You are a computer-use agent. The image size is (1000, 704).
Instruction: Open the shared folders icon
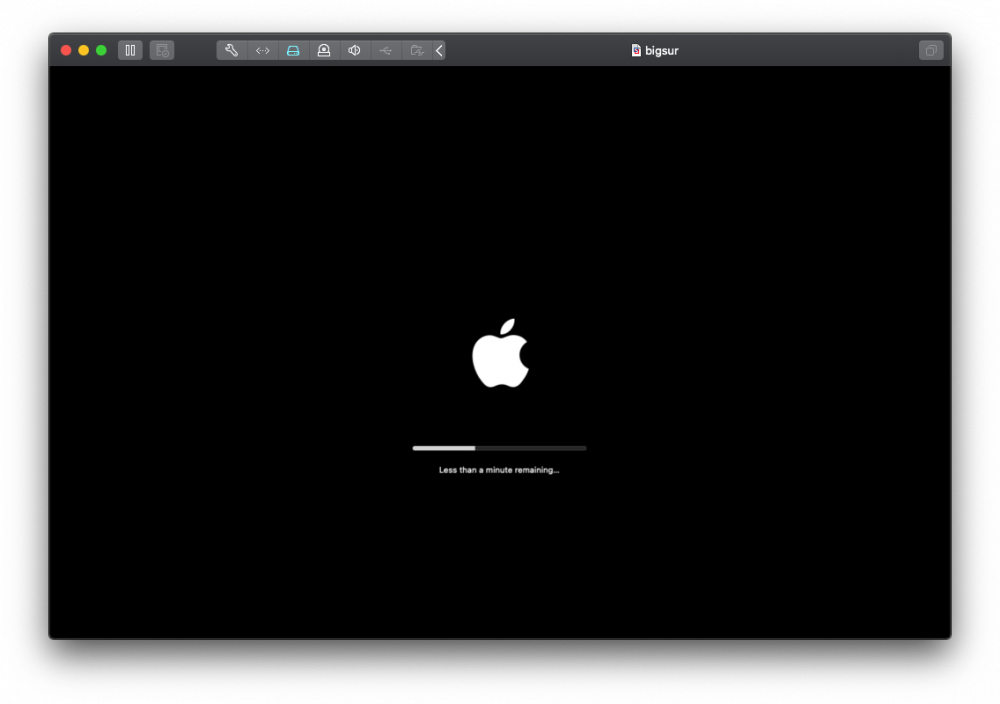pos(417,50)
